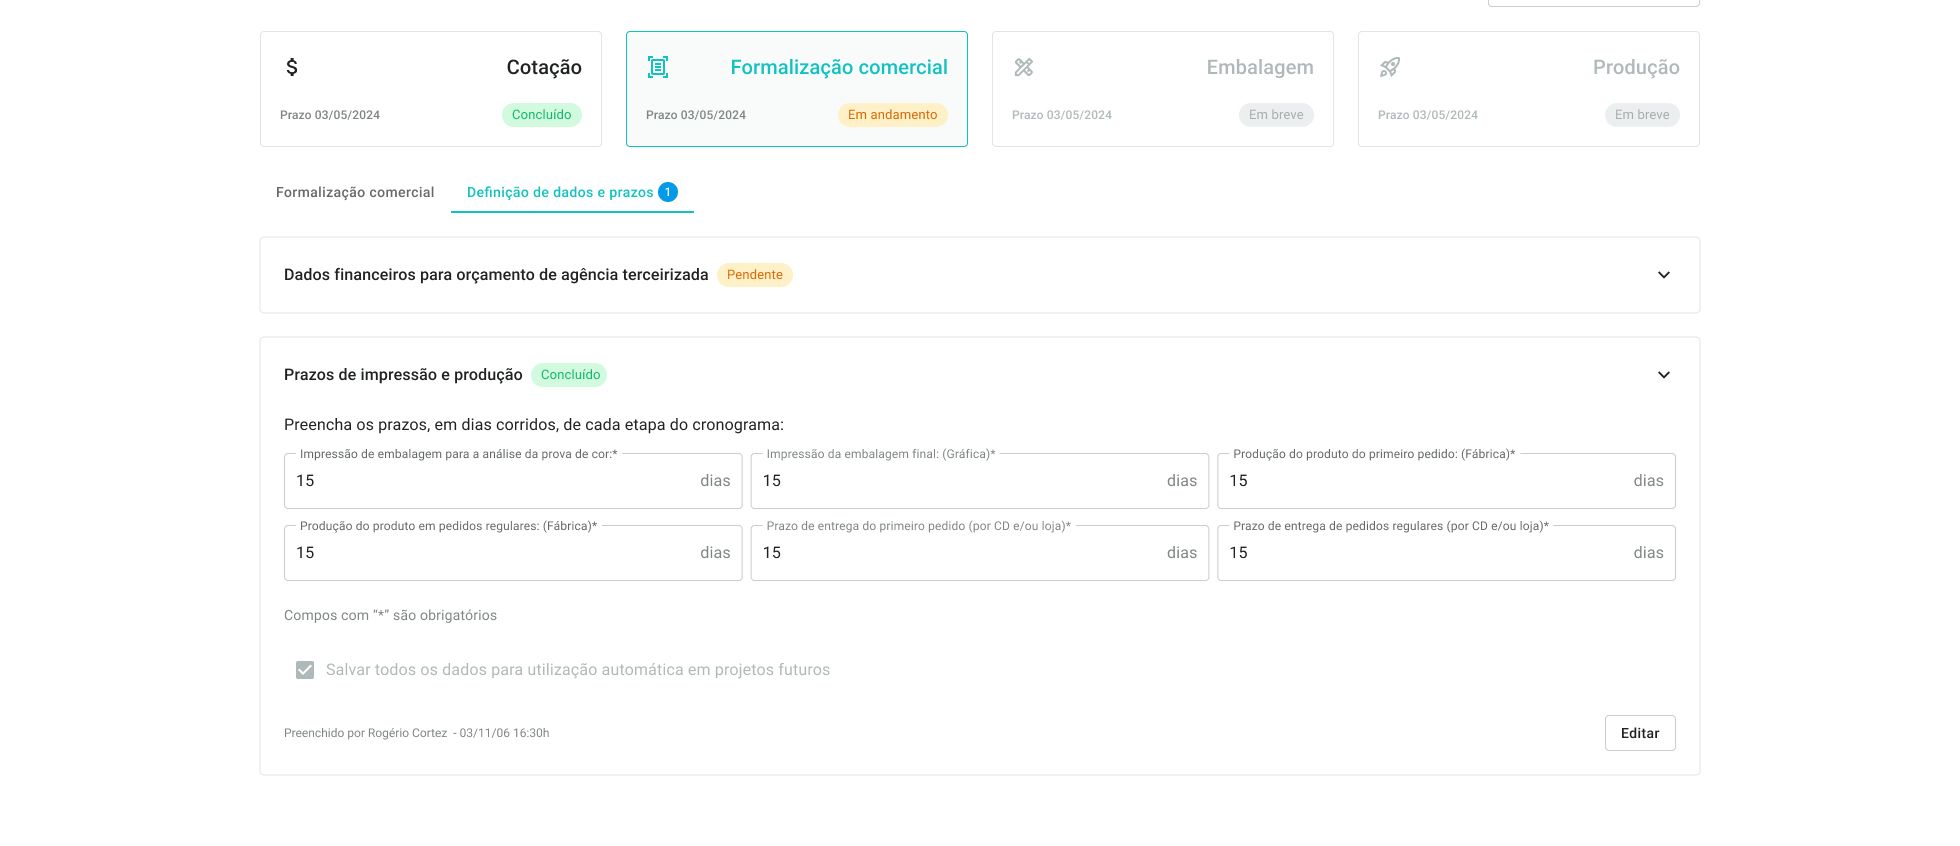1960x846 pixels.
Task: Click the notification badge on Definição de dados tab
Action: pos(668,192)
